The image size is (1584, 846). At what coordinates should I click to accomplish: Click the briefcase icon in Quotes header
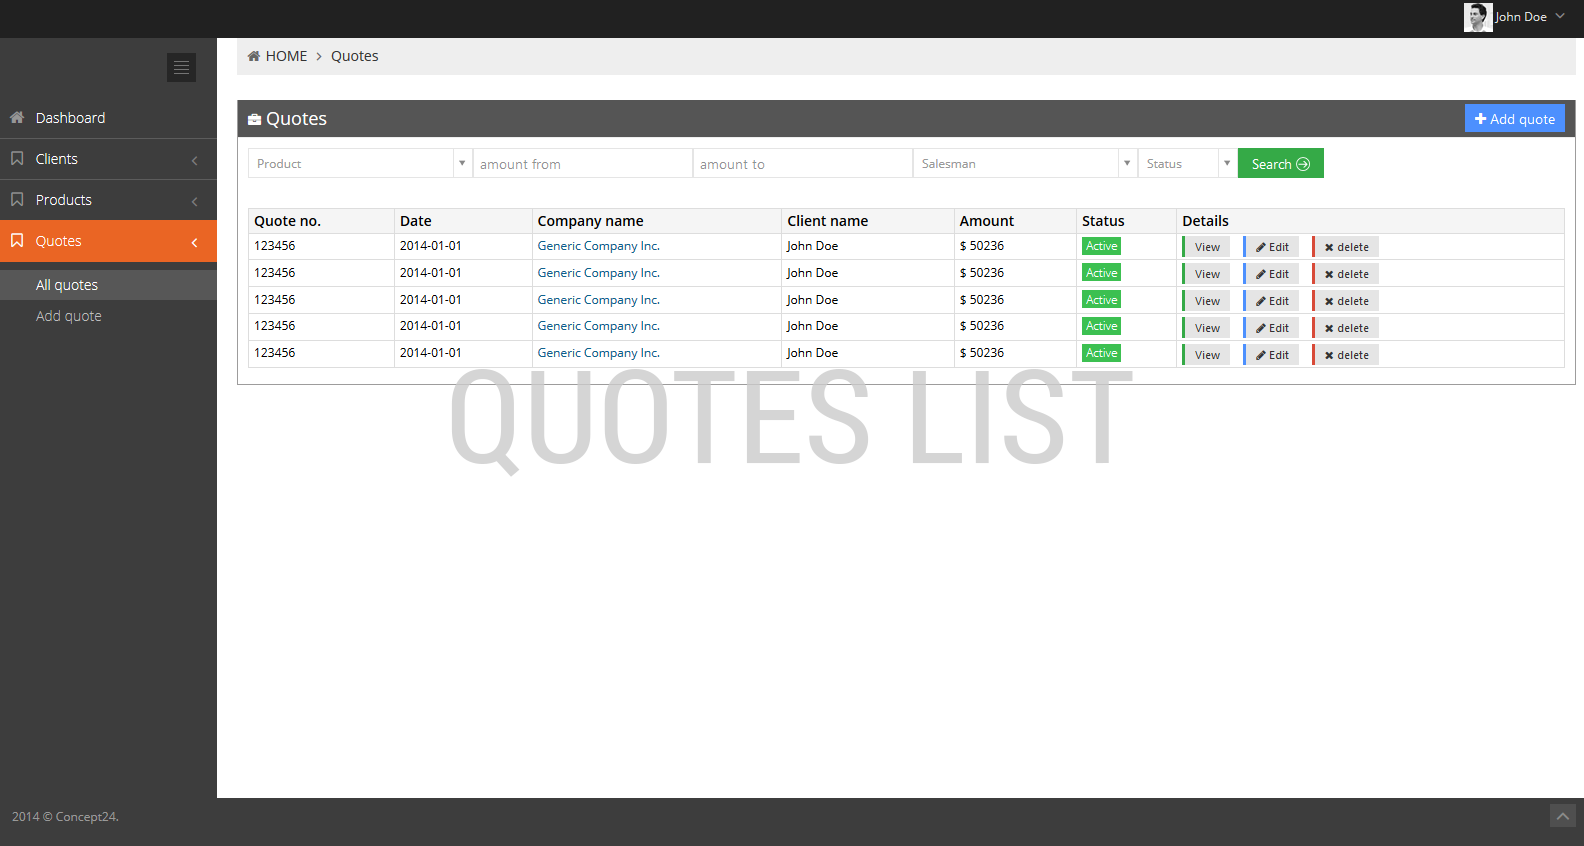click(254, 119)
